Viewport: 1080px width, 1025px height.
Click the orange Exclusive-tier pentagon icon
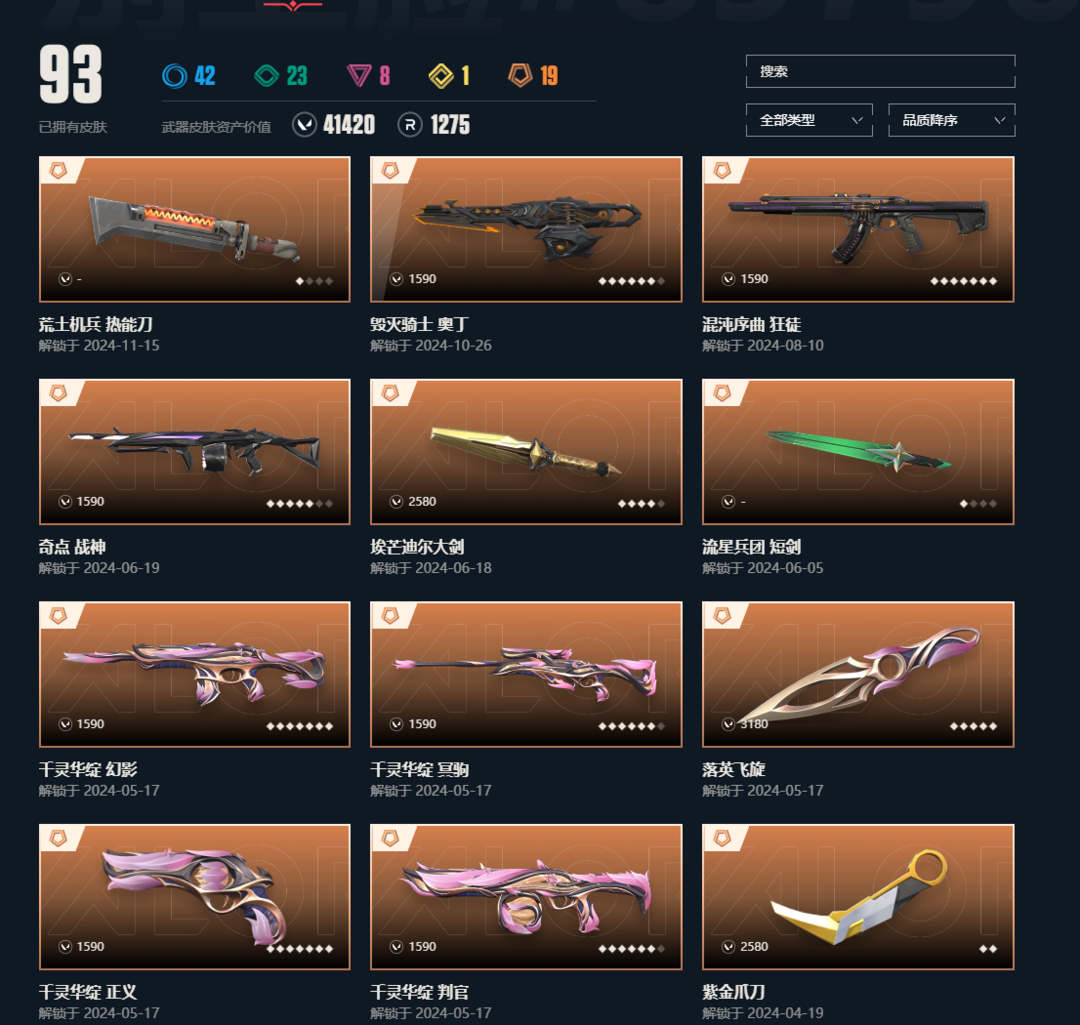[x=520, y=74]
